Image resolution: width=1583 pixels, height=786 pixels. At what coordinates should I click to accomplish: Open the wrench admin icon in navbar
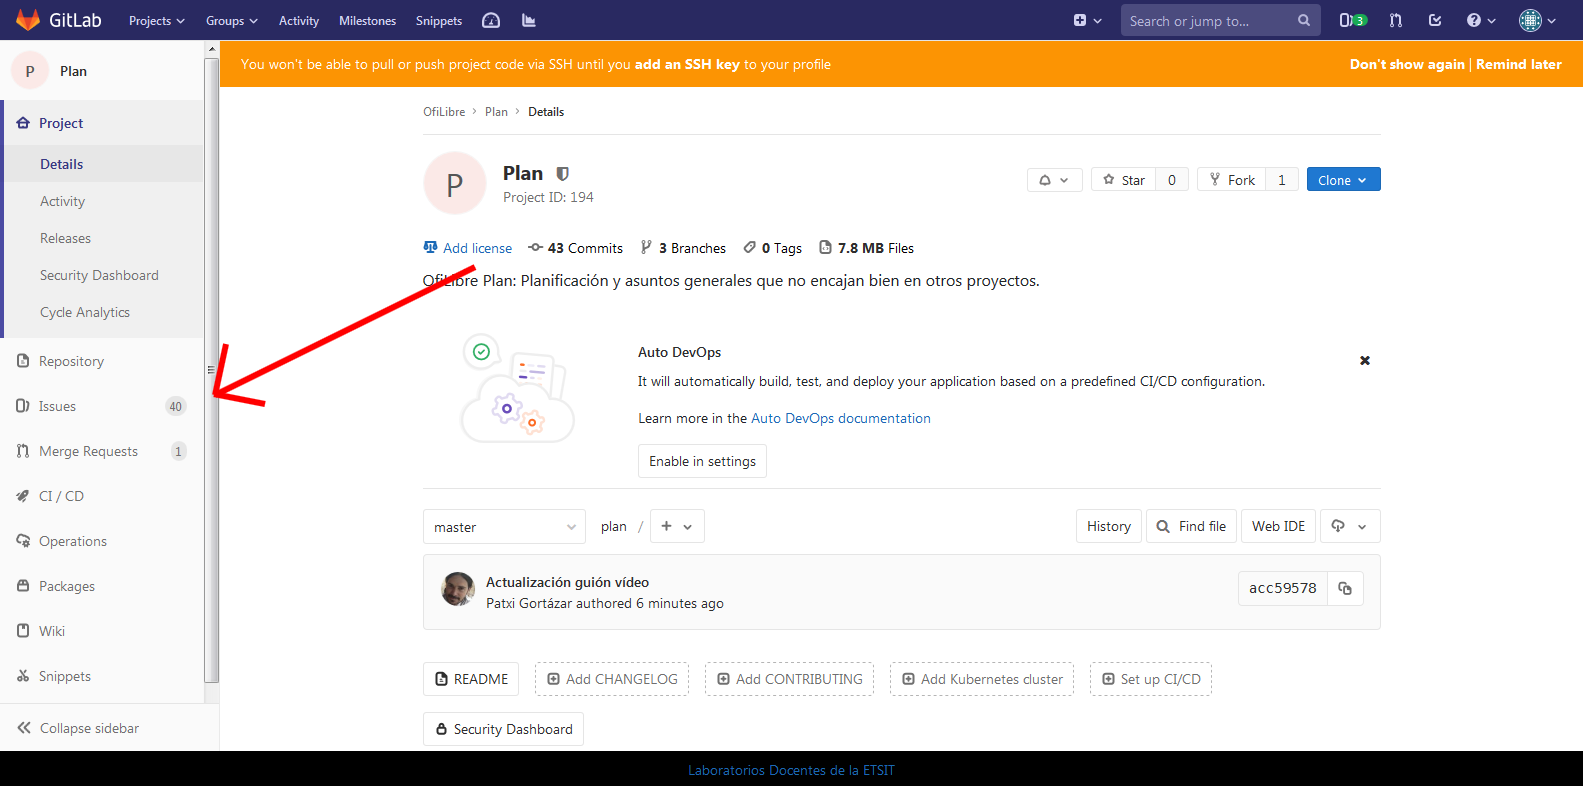[x=491, y=20]
